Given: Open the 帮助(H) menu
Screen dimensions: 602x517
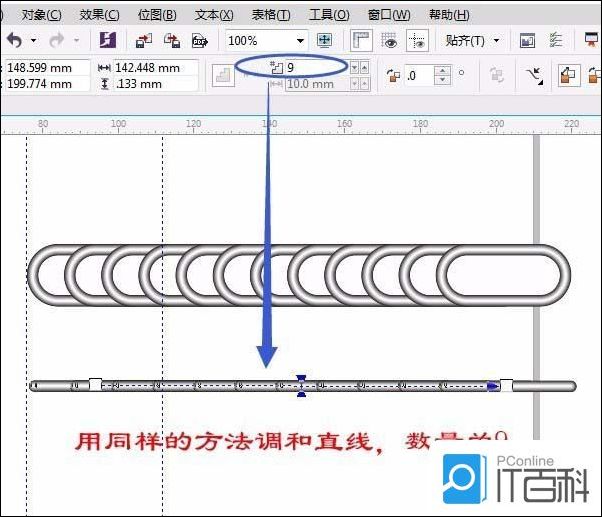Looking at the screenshot, I should tap(449, 15).
